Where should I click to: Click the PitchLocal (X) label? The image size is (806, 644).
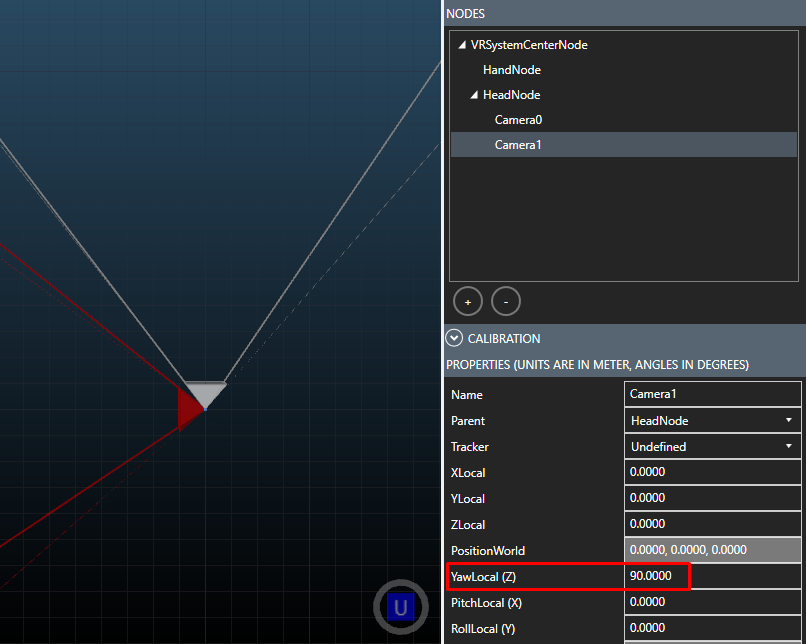486,602
